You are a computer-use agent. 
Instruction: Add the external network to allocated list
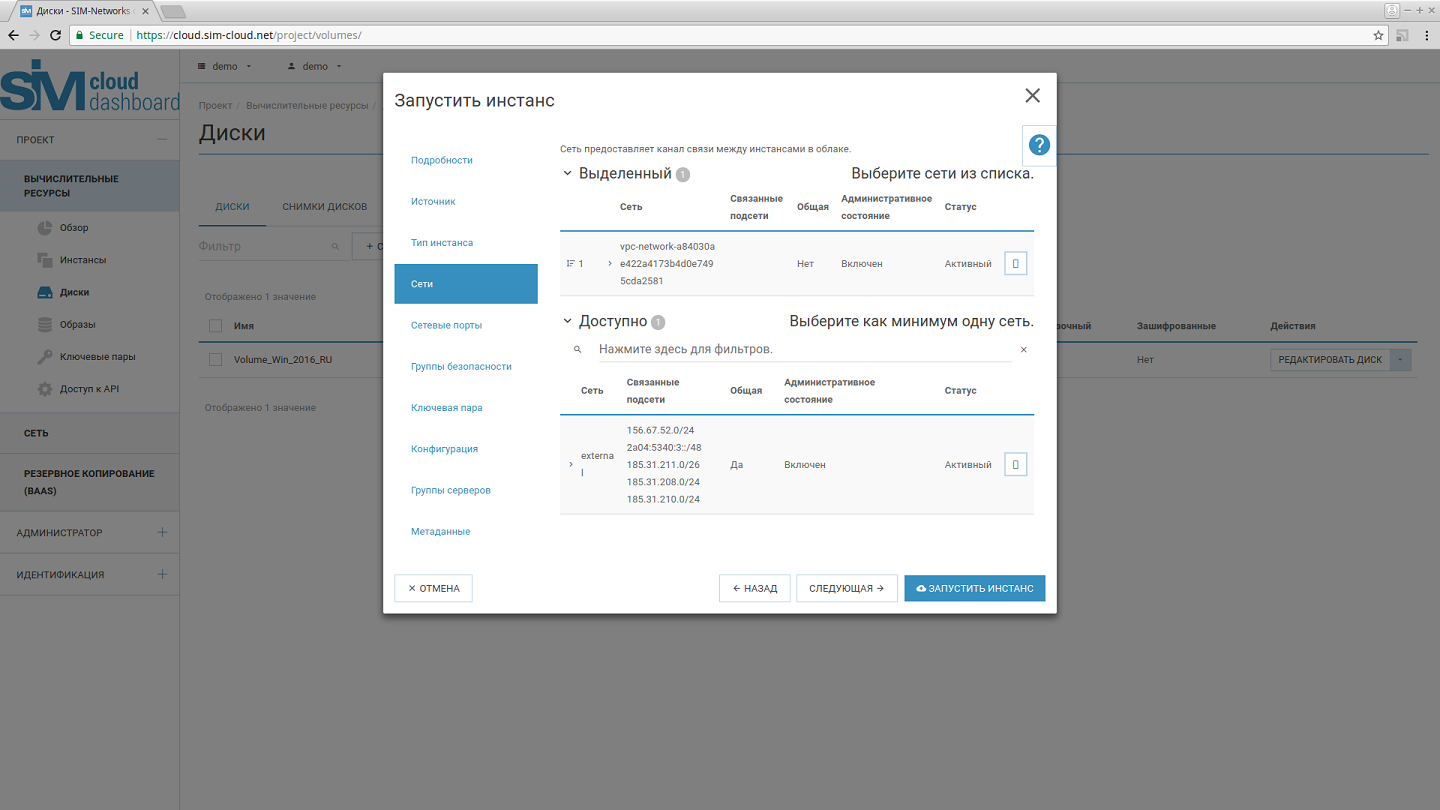[x=1015, y=465]
